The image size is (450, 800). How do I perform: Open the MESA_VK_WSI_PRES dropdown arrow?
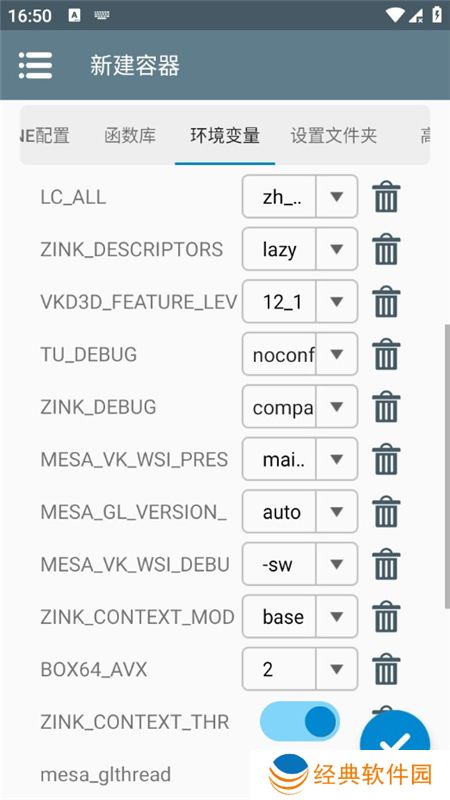336,459
